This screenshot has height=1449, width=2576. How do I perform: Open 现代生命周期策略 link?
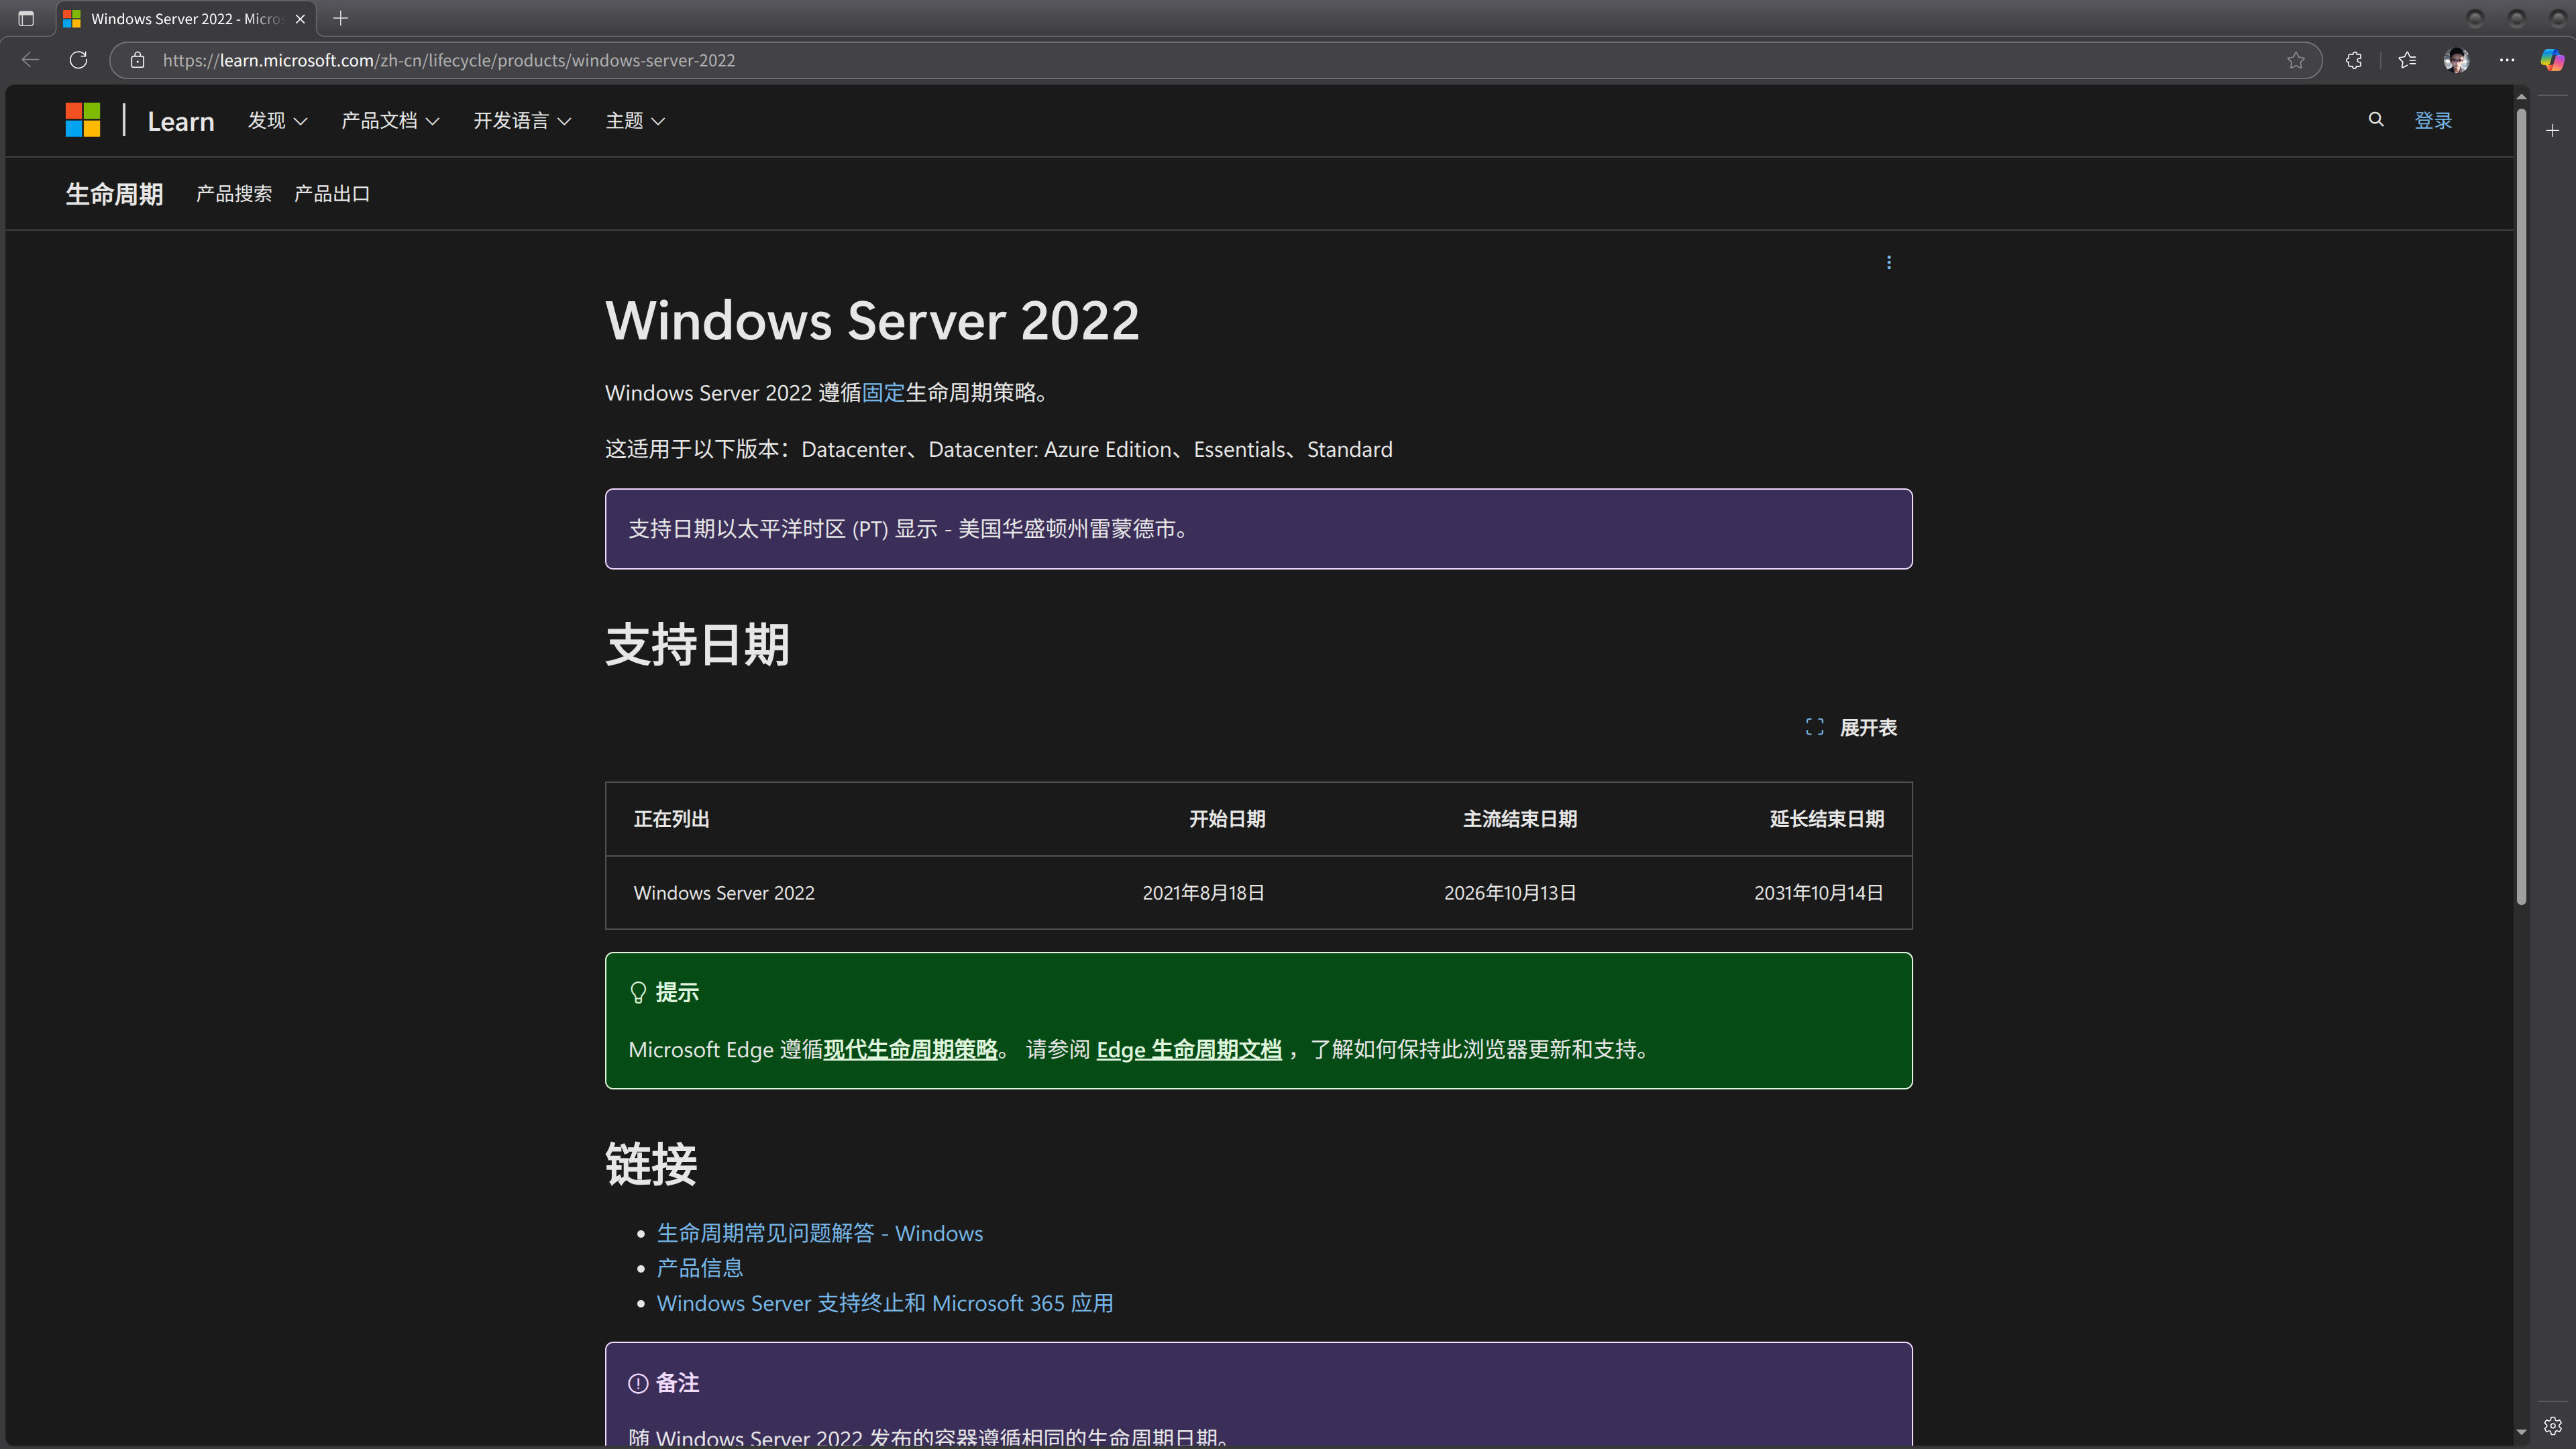(x=910, y=1049)
